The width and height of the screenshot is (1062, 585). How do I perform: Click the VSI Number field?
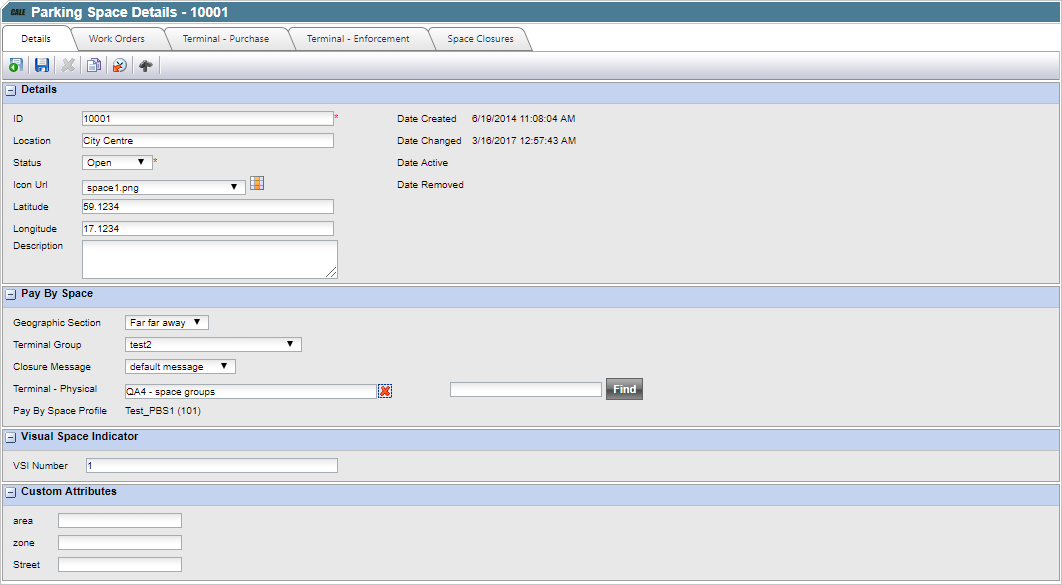point(212,466)
